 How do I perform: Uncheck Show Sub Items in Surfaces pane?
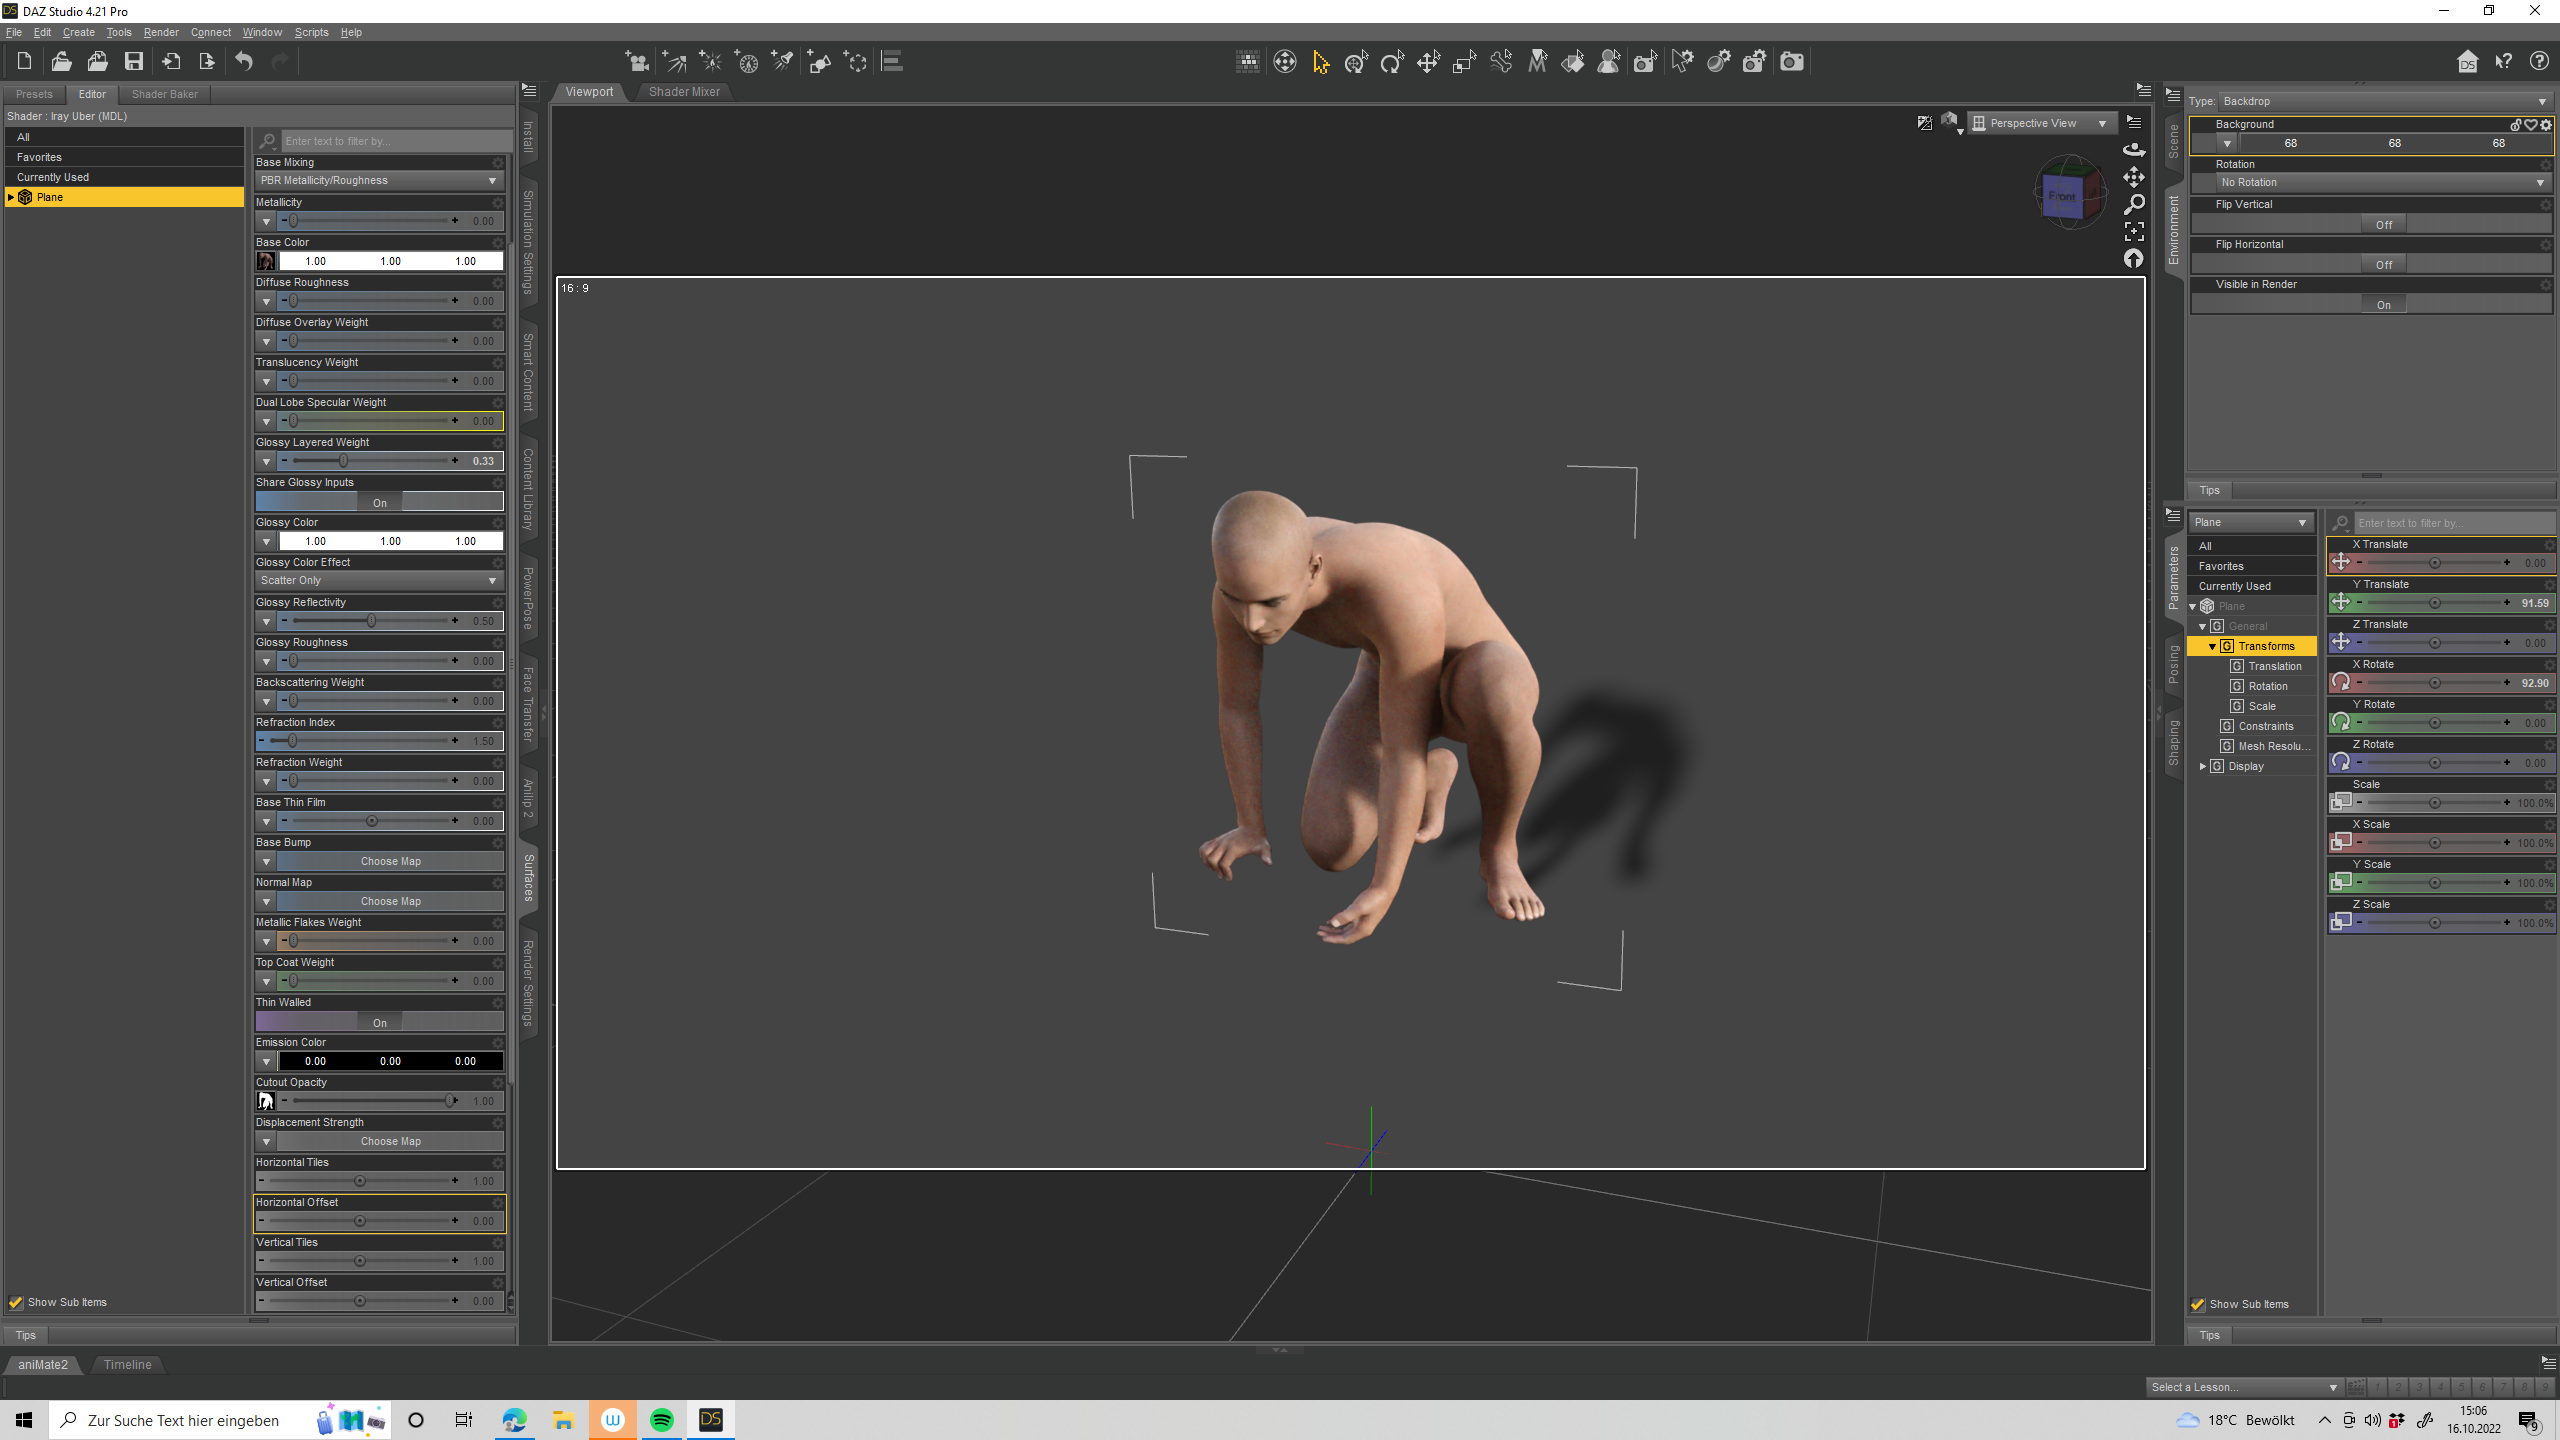pos(16,1302)
